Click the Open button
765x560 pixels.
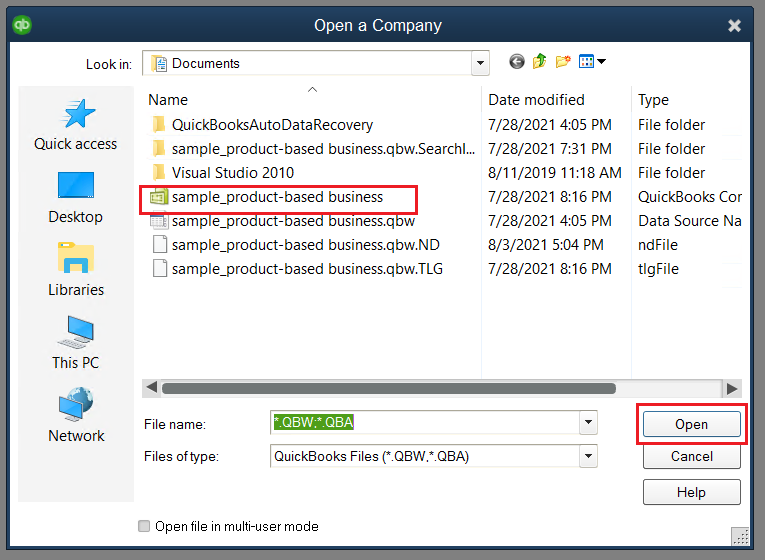coord(691,424)
